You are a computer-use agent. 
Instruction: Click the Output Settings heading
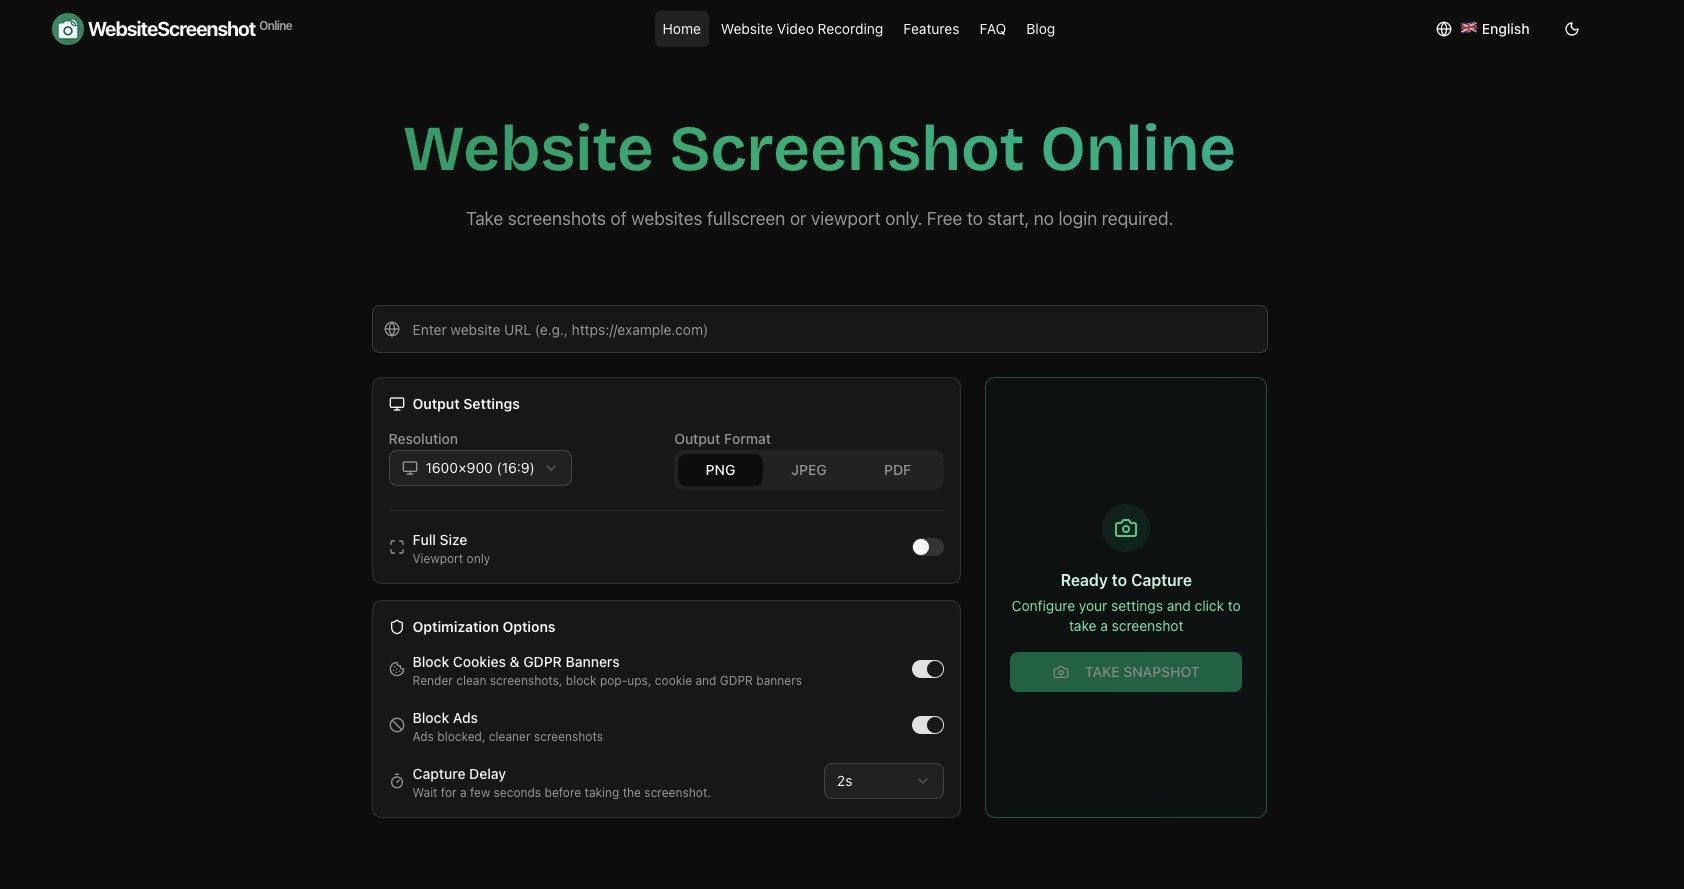click(466, 404)
